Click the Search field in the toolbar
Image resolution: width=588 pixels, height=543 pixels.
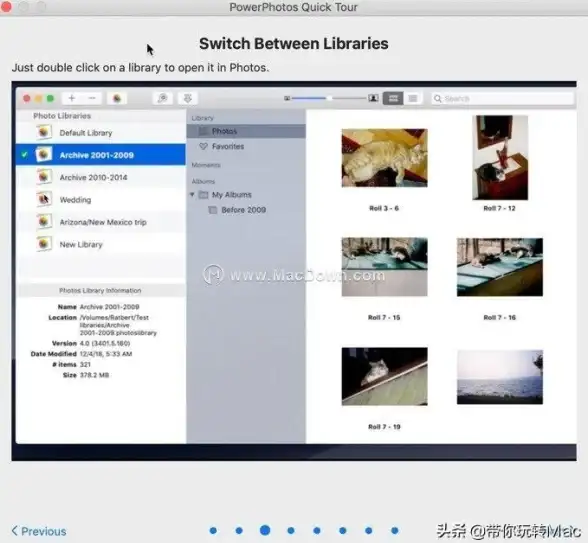pos(502,99)
